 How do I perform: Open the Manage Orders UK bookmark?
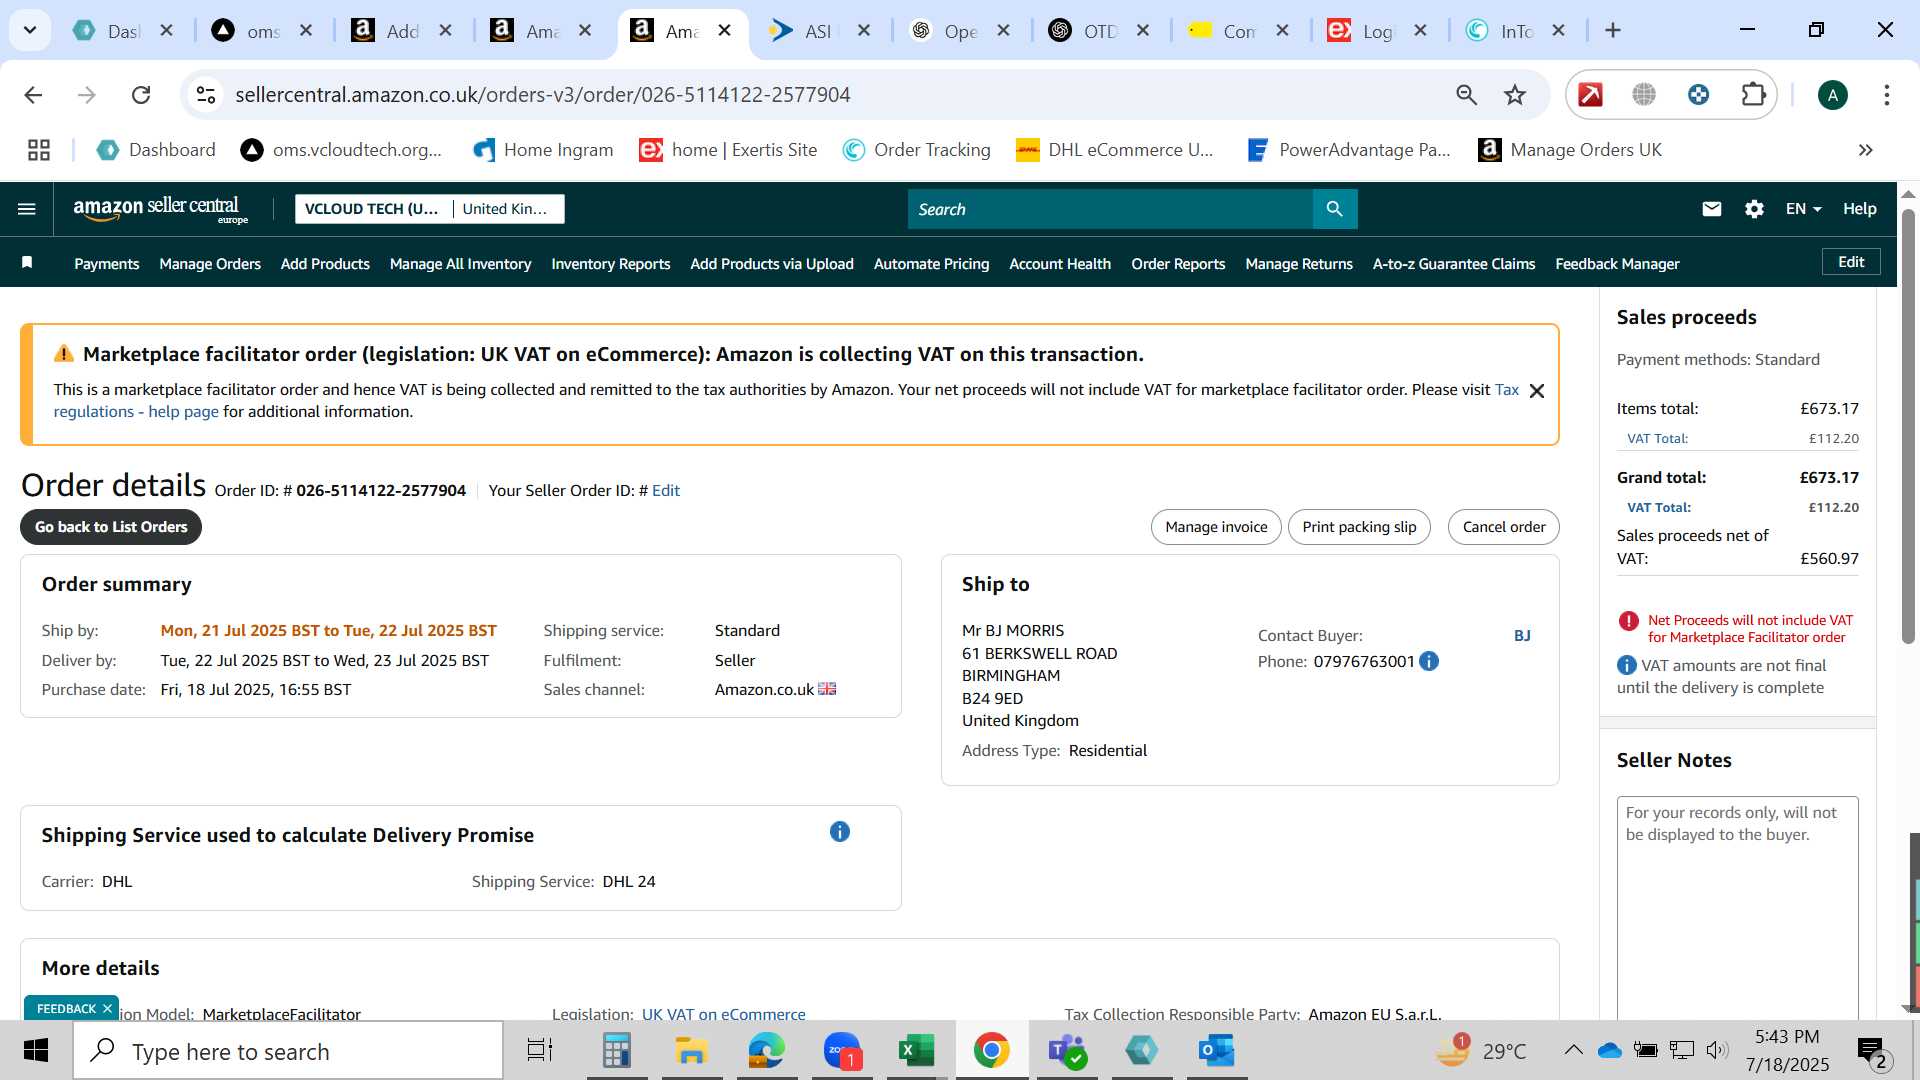[1570, 150]
